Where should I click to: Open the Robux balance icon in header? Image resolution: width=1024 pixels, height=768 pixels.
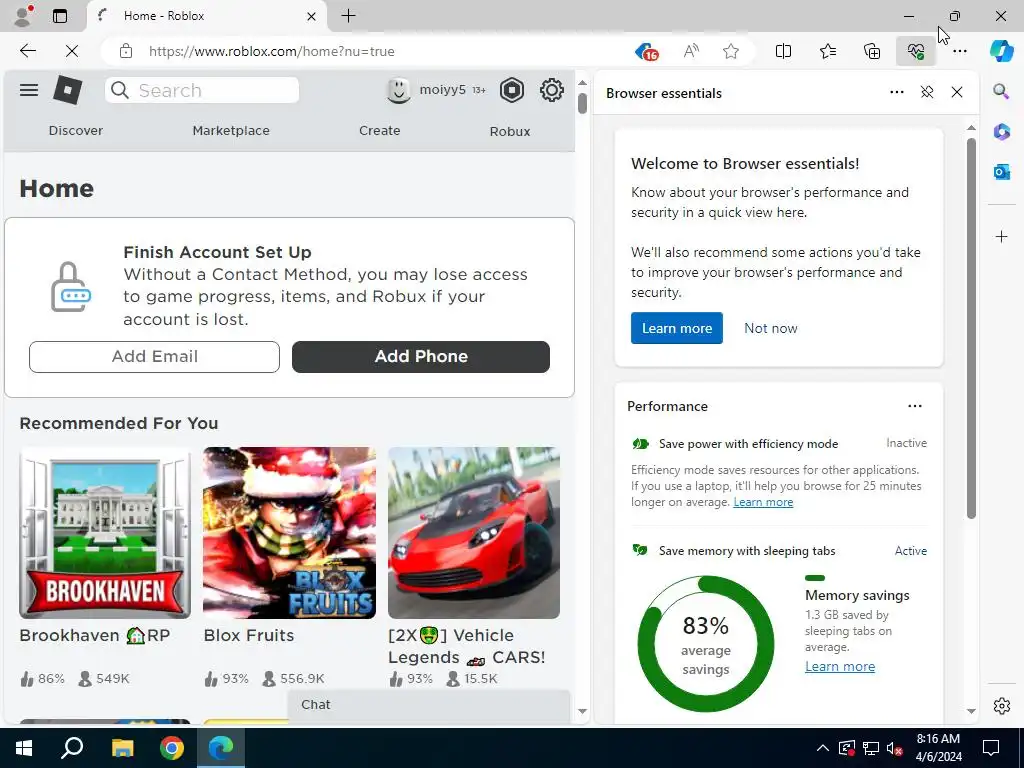pos(512,90)
